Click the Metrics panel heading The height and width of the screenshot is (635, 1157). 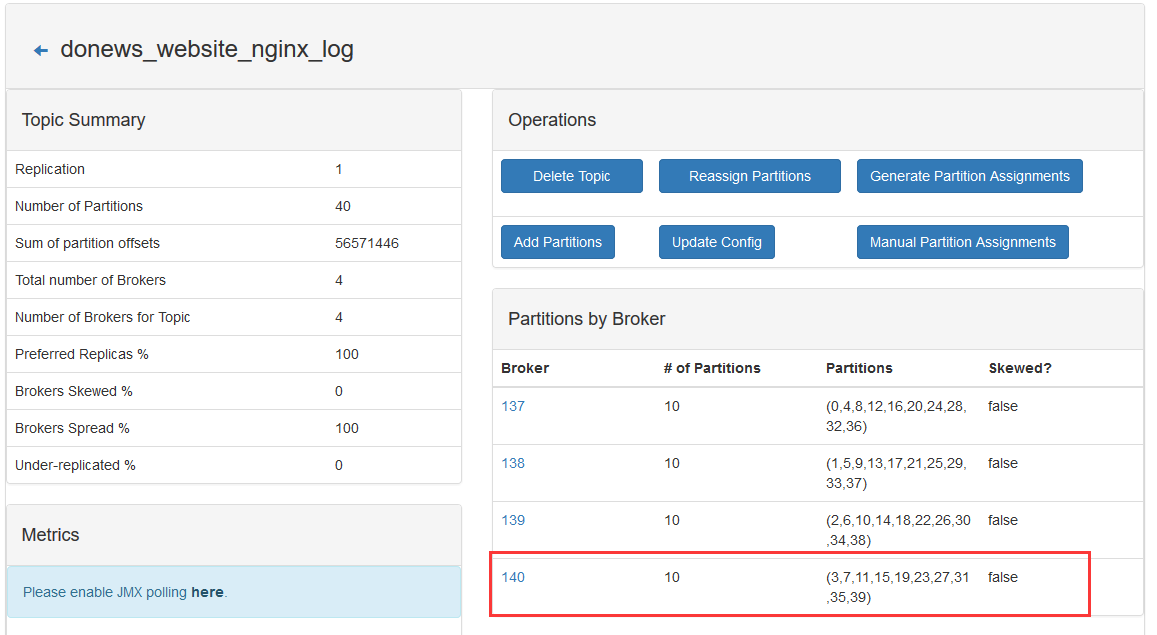pyautogui.click(x=50, y=535)
